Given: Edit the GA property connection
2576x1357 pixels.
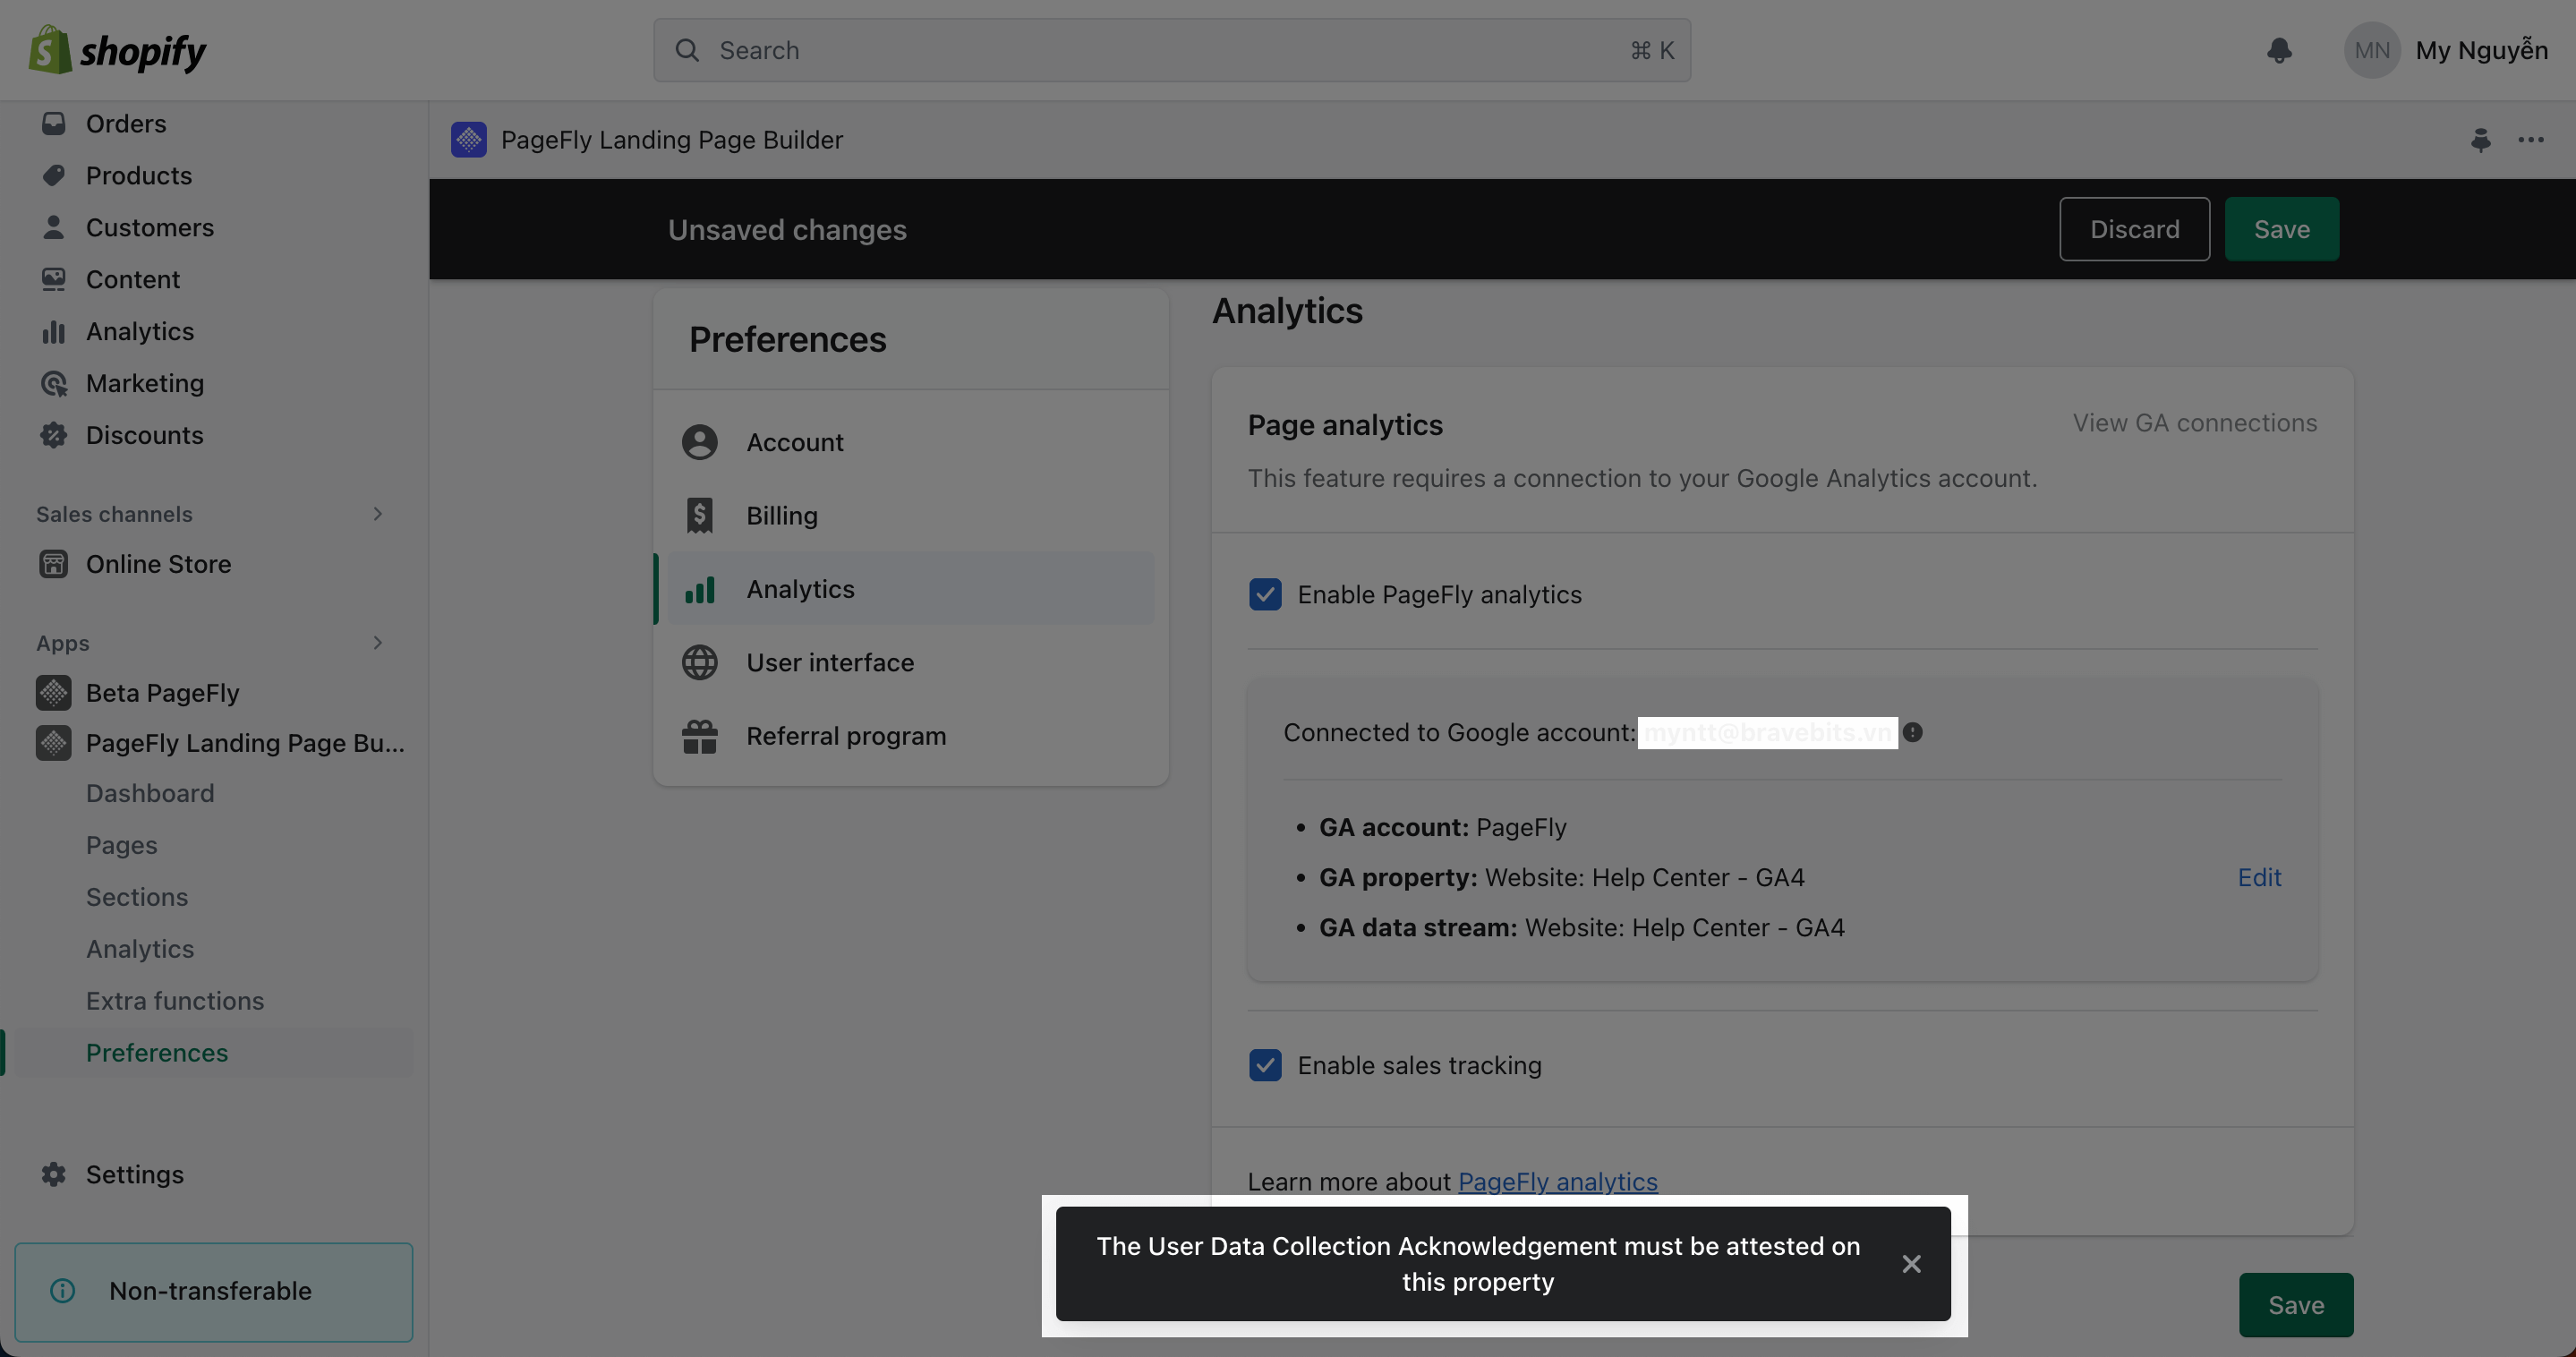Looking at the screenshot, I should click(2259, 877).
